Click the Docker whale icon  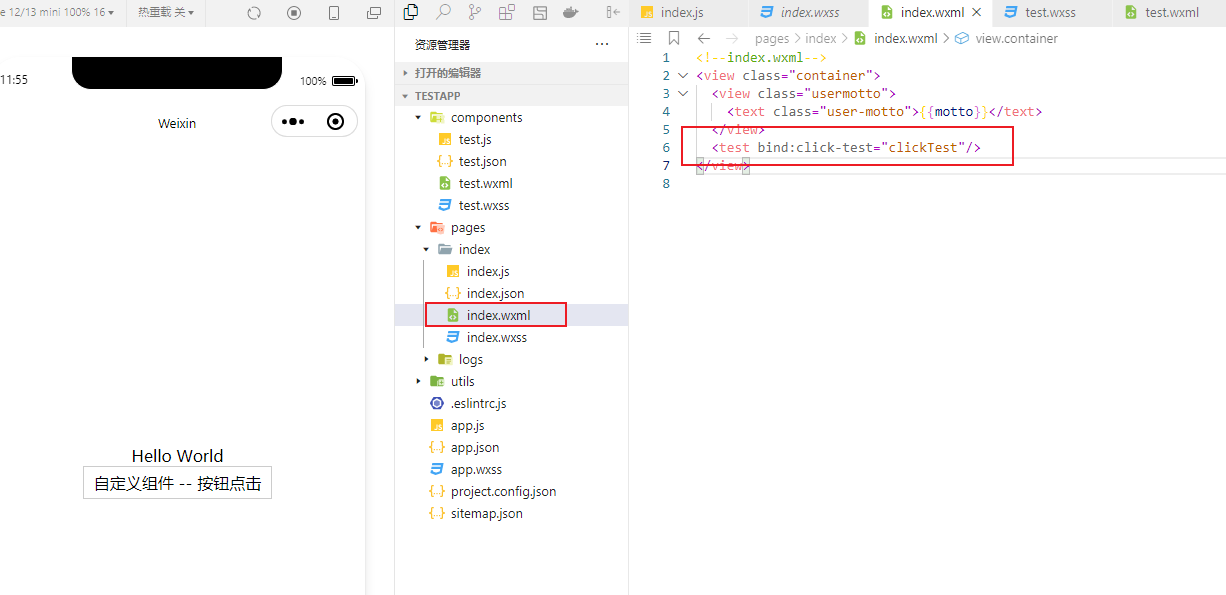[x=572, y=13]
